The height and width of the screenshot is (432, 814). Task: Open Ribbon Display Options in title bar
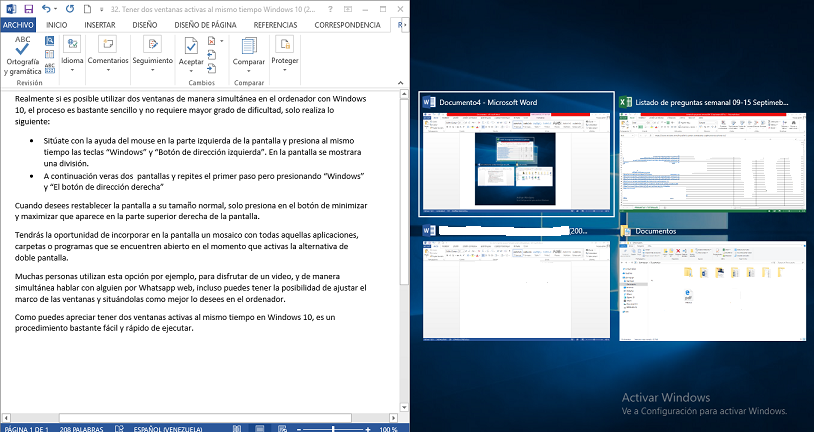click(x=348, y=9)
